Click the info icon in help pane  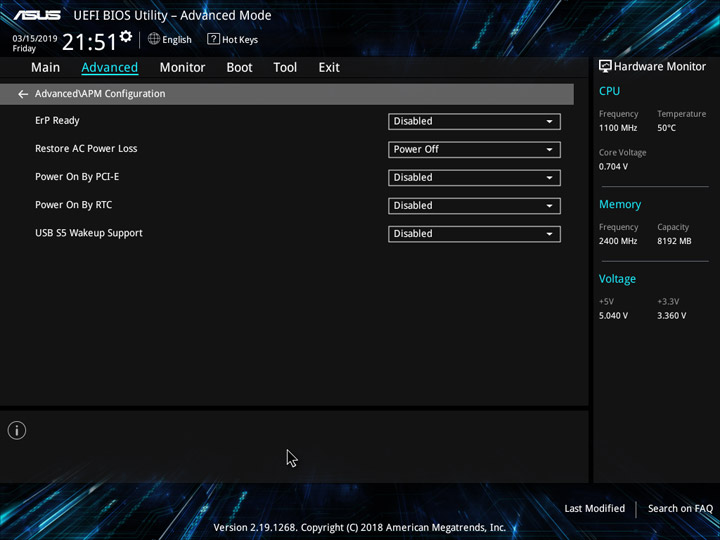pyautogui.click(x=17, y=430)
